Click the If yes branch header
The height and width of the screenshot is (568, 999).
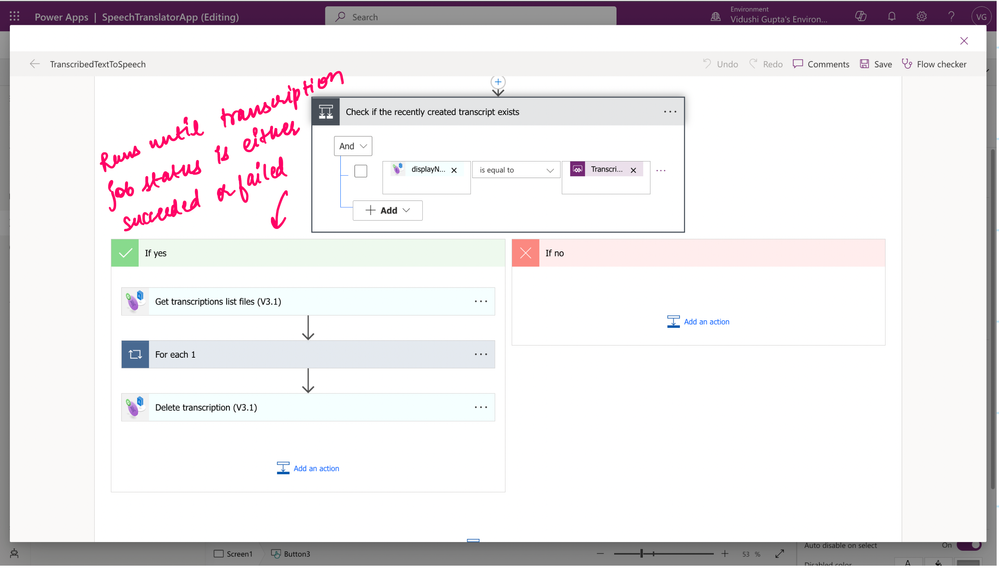[308, 253]
